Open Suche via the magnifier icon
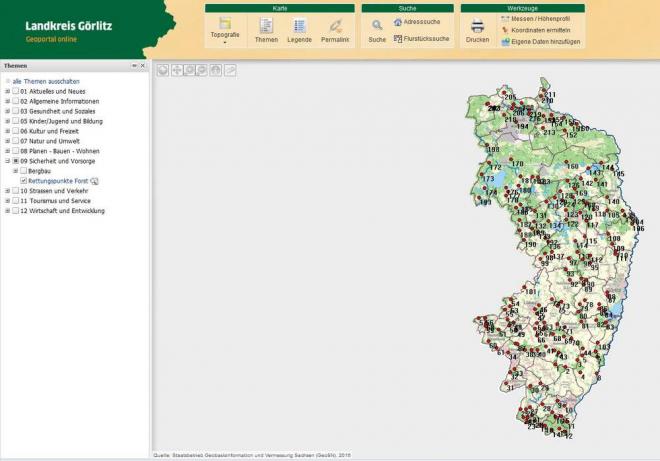 click(377, 25)
